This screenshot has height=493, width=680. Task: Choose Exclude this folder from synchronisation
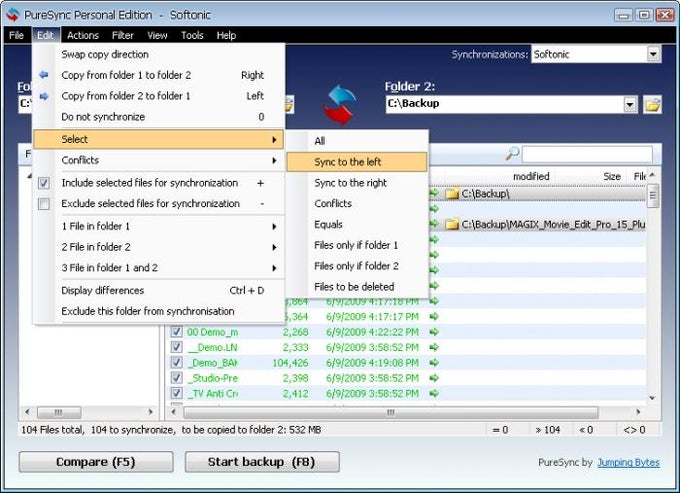click(x=159, y=311)
